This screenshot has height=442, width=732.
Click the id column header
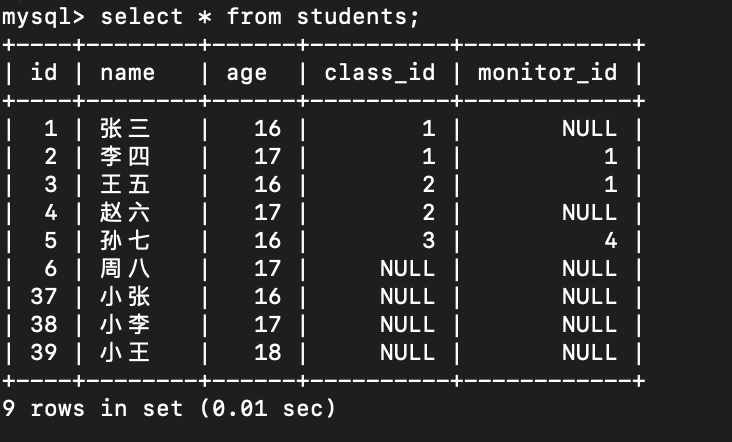tap(44, 72)
